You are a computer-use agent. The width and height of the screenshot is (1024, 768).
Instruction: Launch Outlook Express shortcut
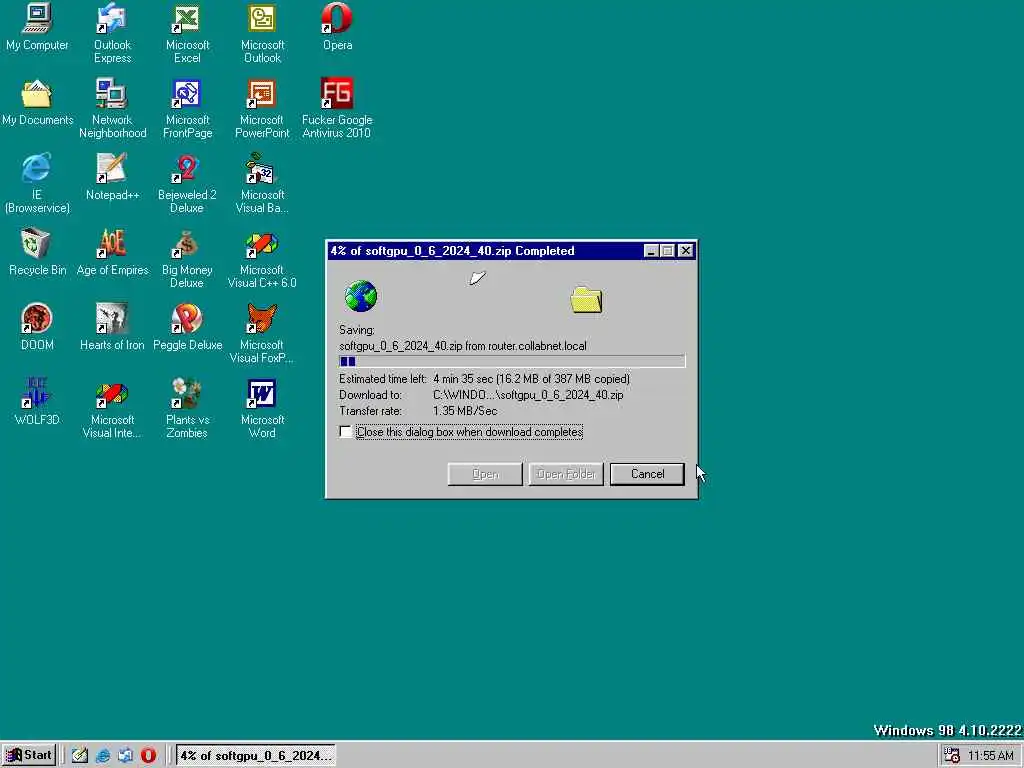click(x=112, y=33)
